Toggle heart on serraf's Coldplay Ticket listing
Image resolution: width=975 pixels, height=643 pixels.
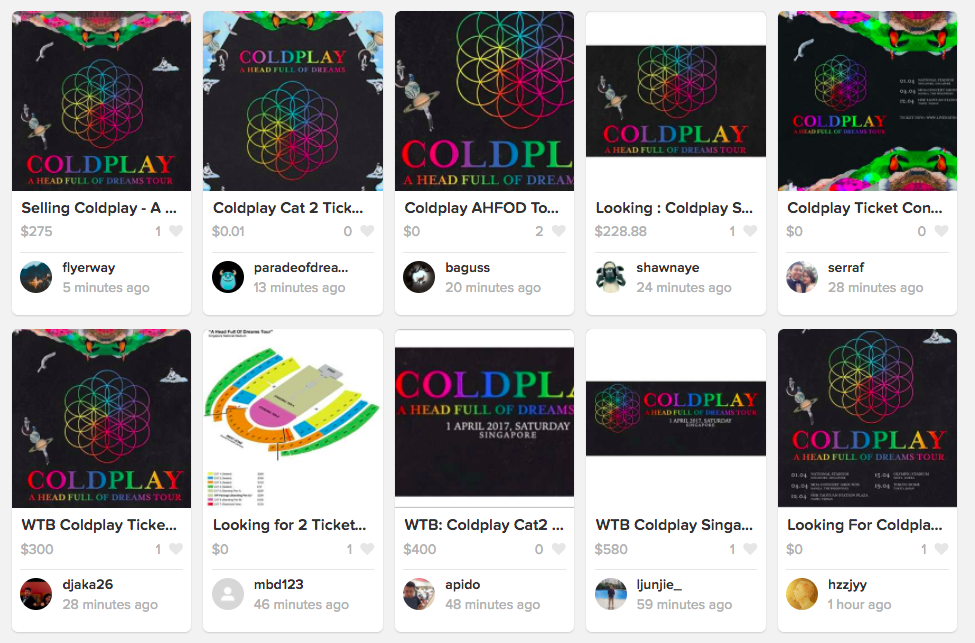click(941, 231)
